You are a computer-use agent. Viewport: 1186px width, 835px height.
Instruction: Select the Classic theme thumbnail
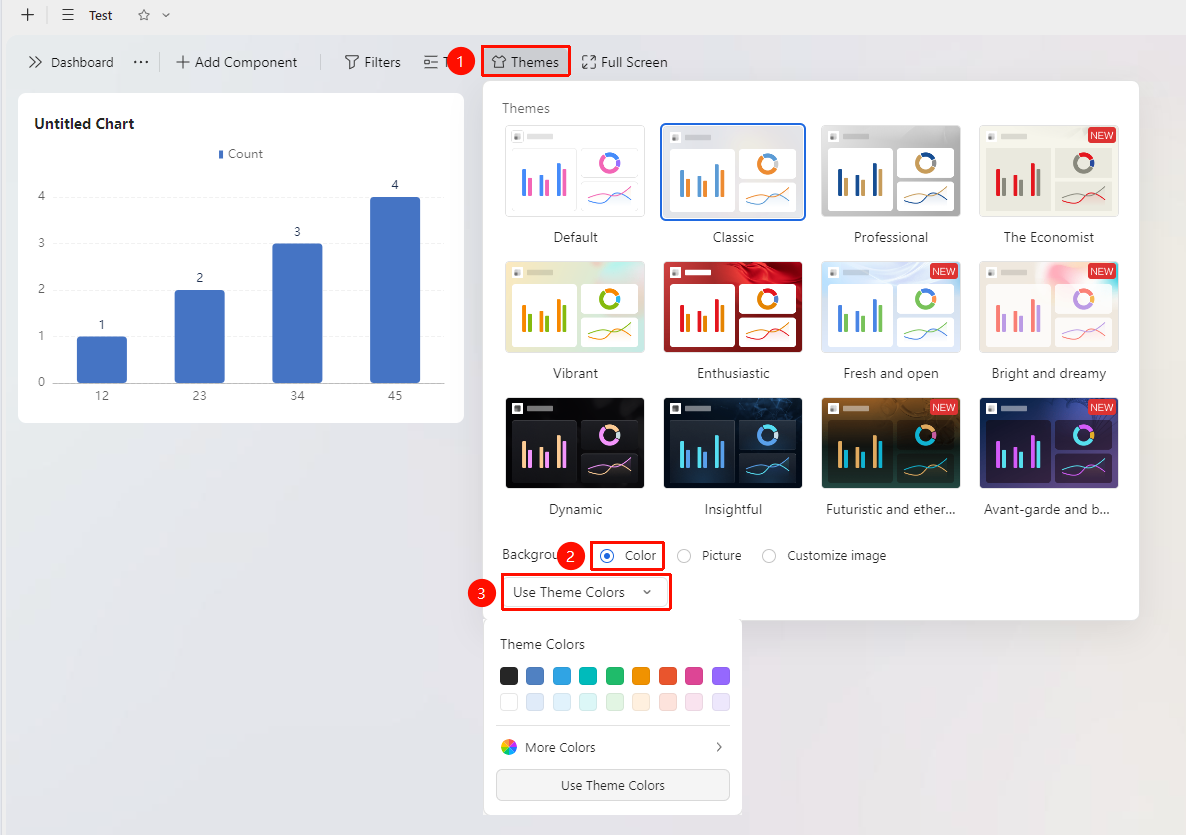pyautogui.click(x=733, y=172)
